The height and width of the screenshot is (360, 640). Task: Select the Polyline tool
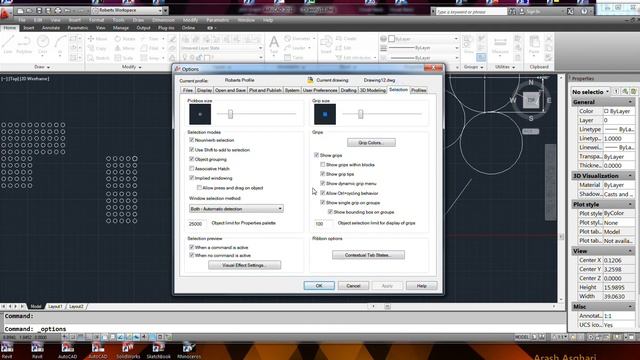pos(24,44)
